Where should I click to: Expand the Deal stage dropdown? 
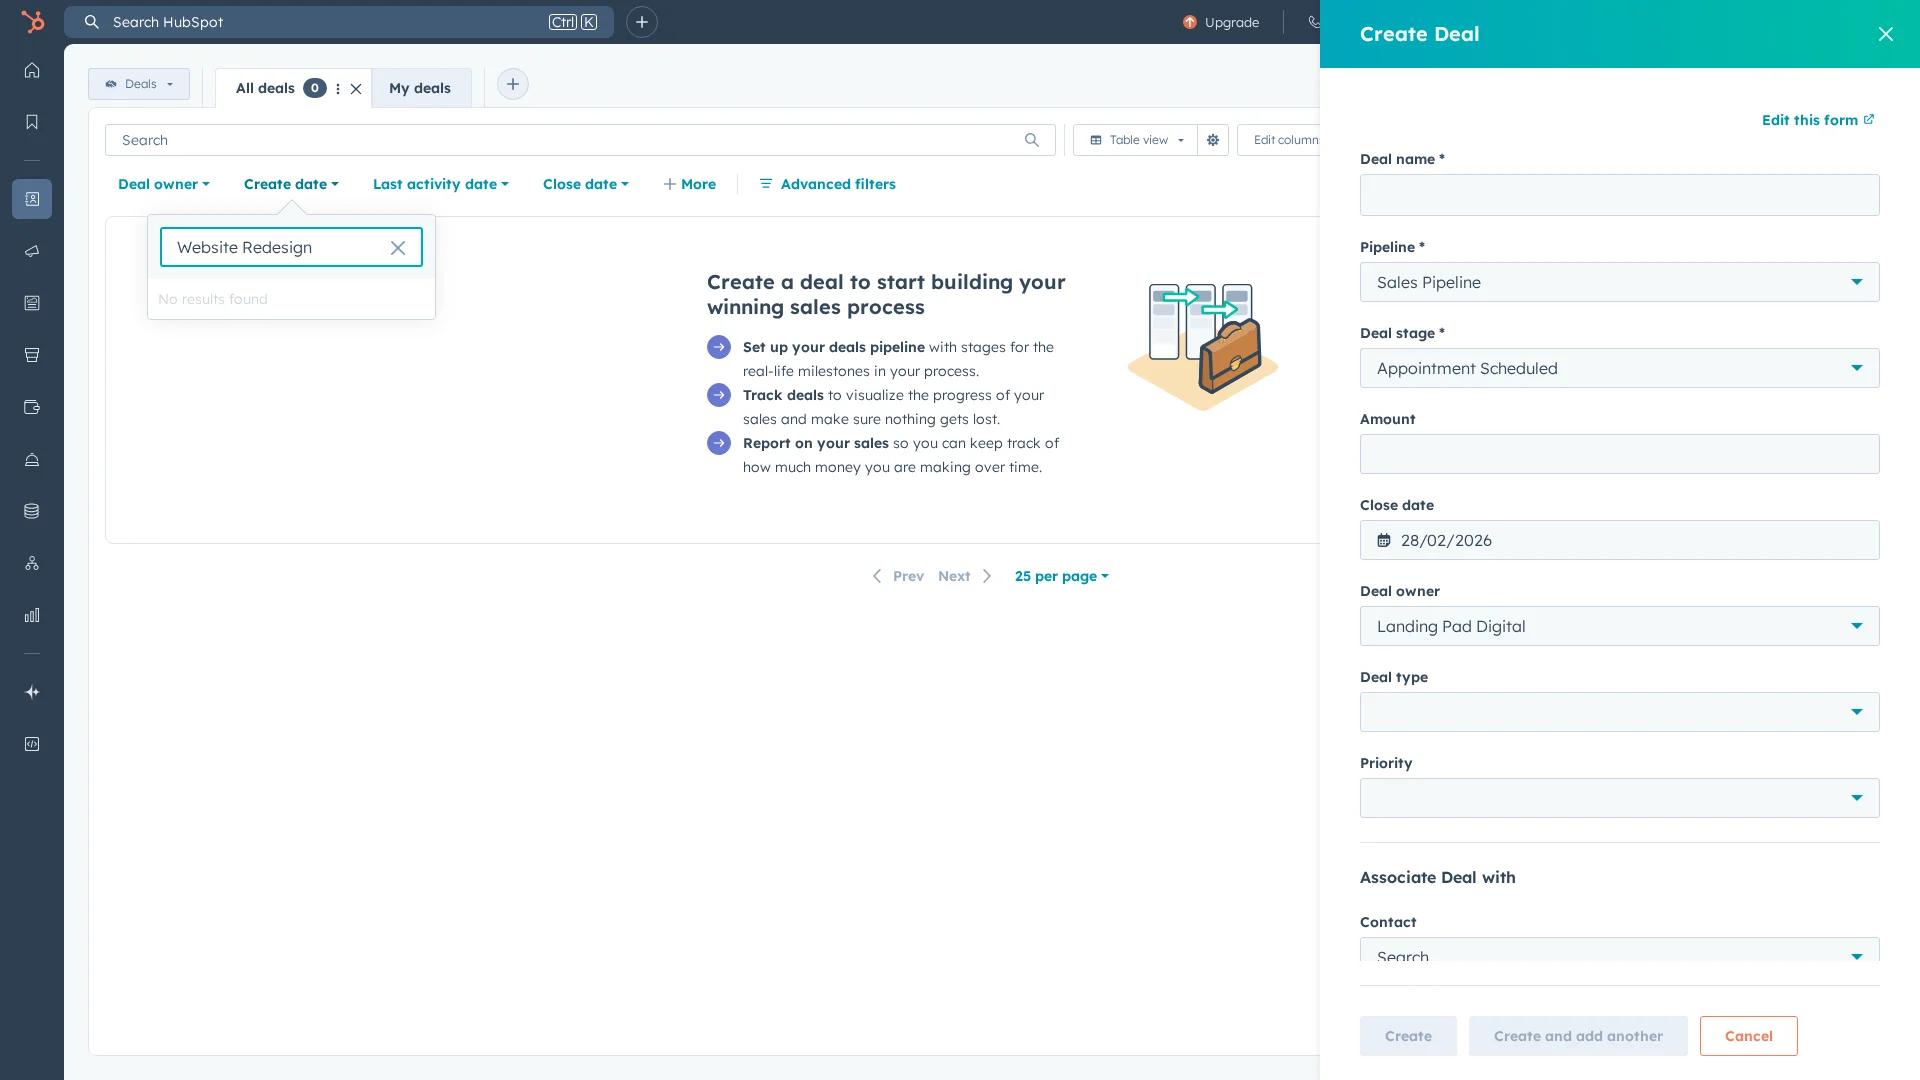click(1618, 368)
